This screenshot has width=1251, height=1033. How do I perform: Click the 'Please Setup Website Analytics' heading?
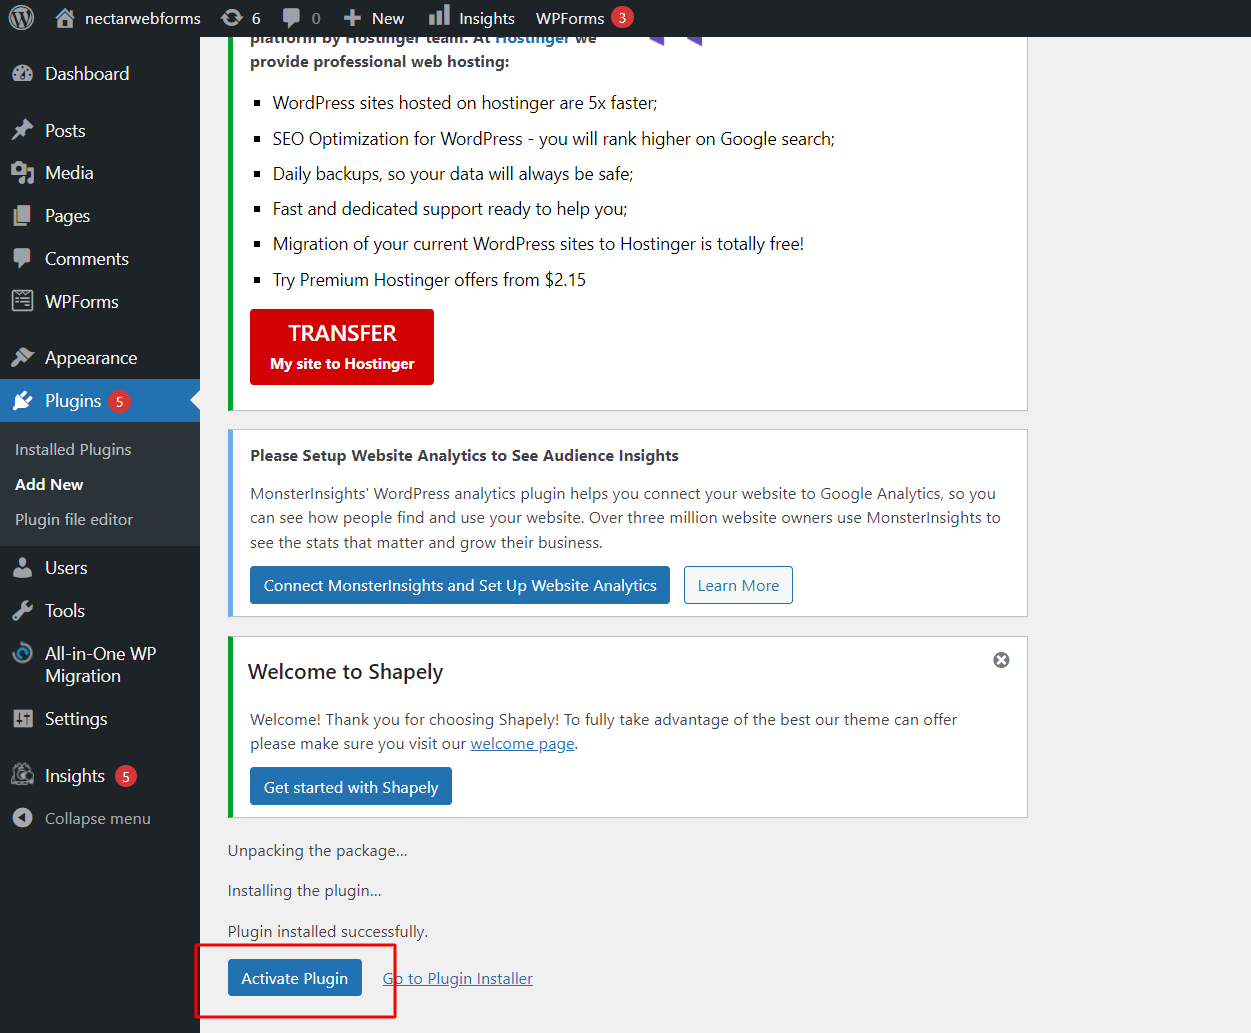tap(464, 456)
